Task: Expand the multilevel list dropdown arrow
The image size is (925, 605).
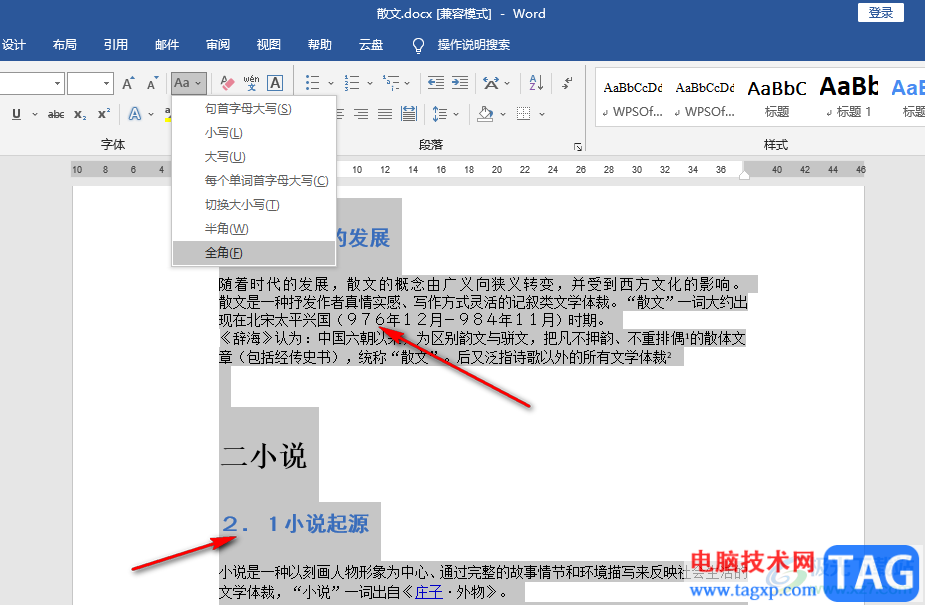Action: tap(407, 84)
